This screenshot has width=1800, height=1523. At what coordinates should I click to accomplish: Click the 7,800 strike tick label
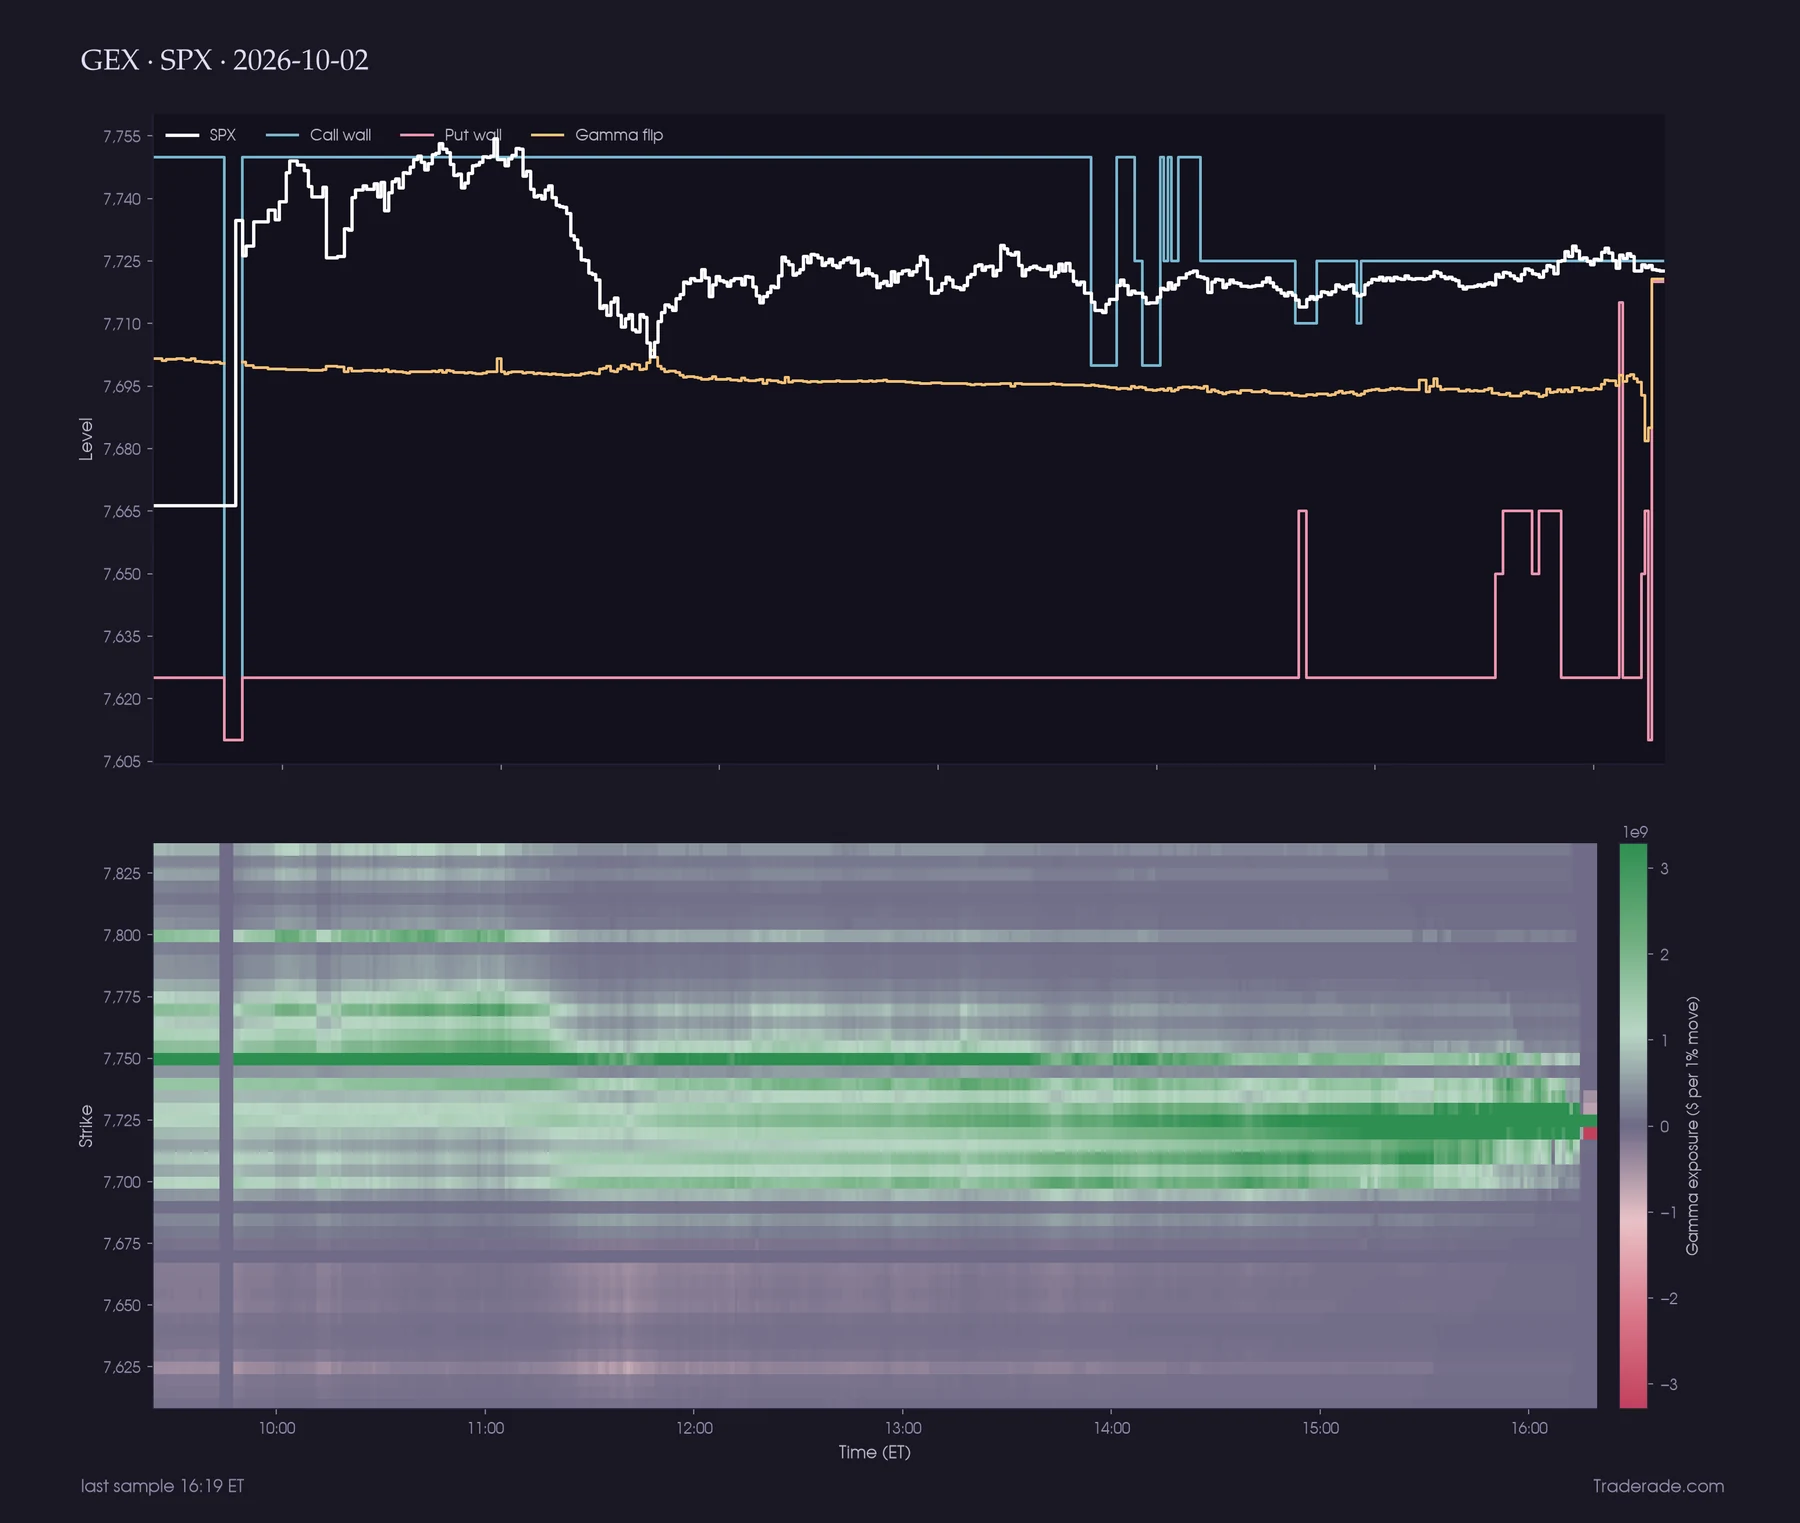[x=122, y=936]
